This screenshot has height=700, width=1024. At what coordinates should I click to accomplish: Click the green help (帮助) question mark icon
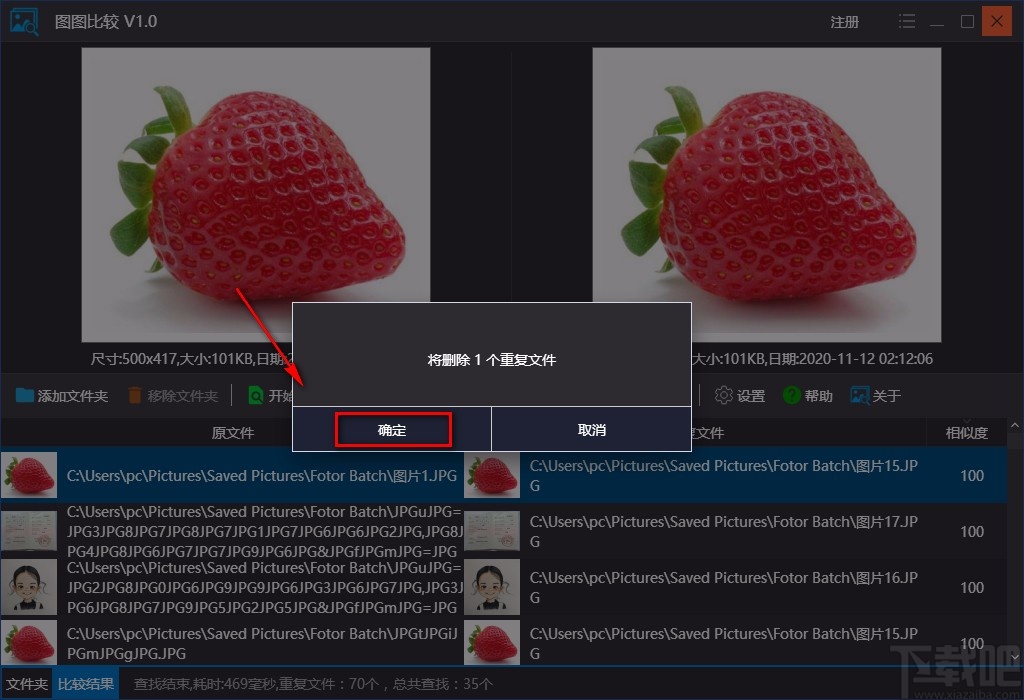tap(789, 395)
